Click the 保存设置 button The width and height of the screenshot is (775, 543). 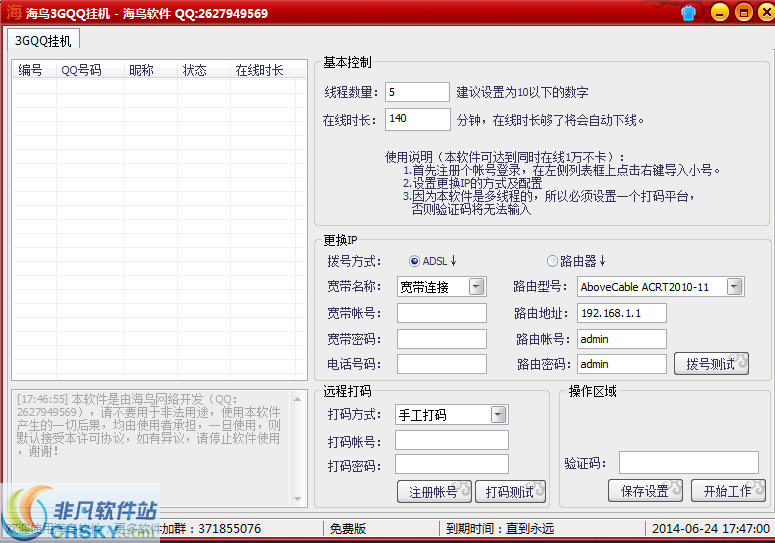coord(645,491)
